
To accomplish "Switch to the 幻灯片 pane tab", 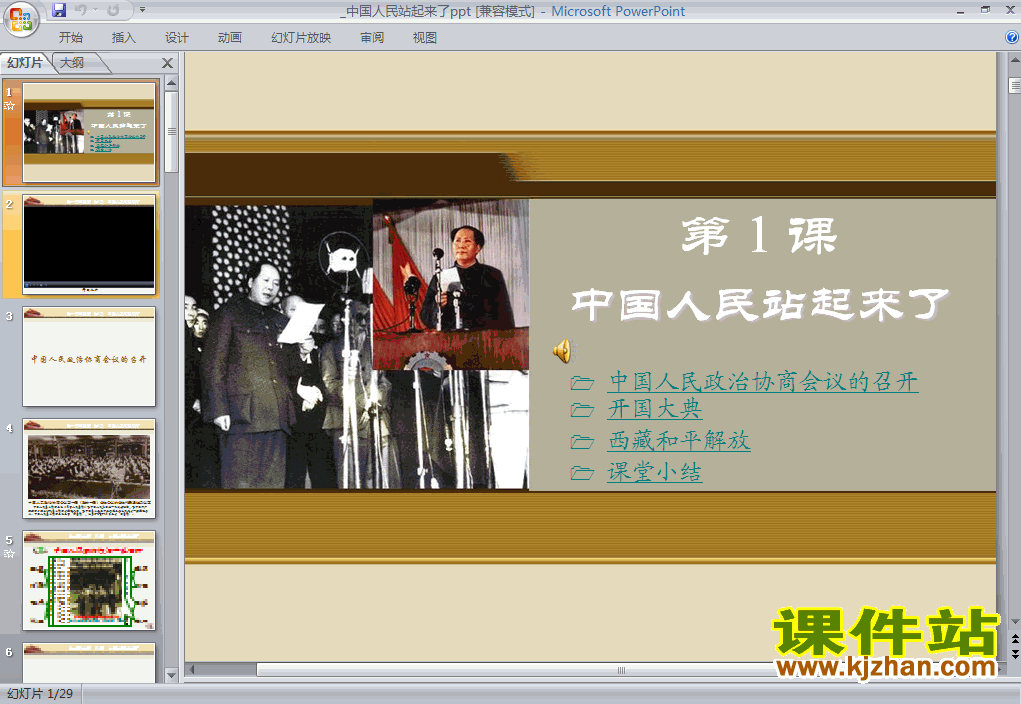I will coord(25,63).
